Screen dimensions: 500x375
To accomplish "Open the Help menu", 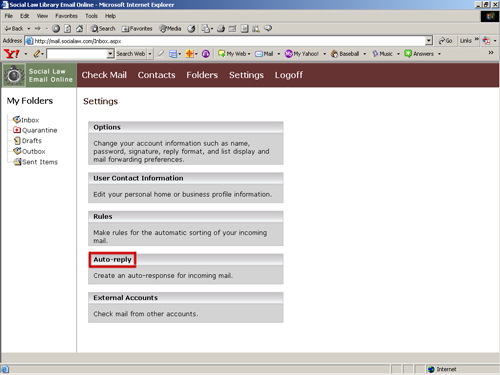I will click(110, 16).
